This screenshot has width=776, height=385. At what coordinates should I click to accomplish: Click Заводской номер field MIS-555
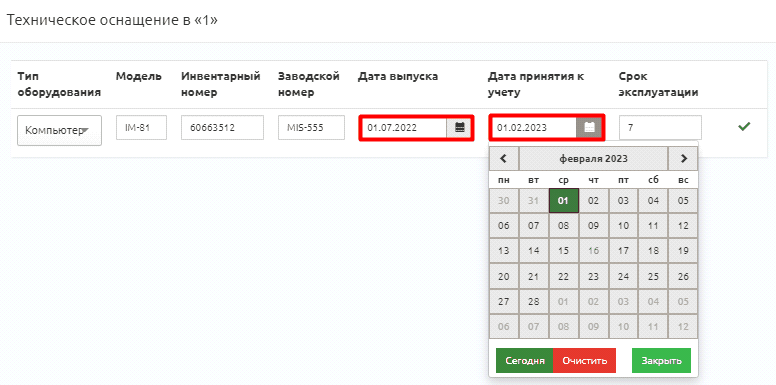click(x=311, y=128)
